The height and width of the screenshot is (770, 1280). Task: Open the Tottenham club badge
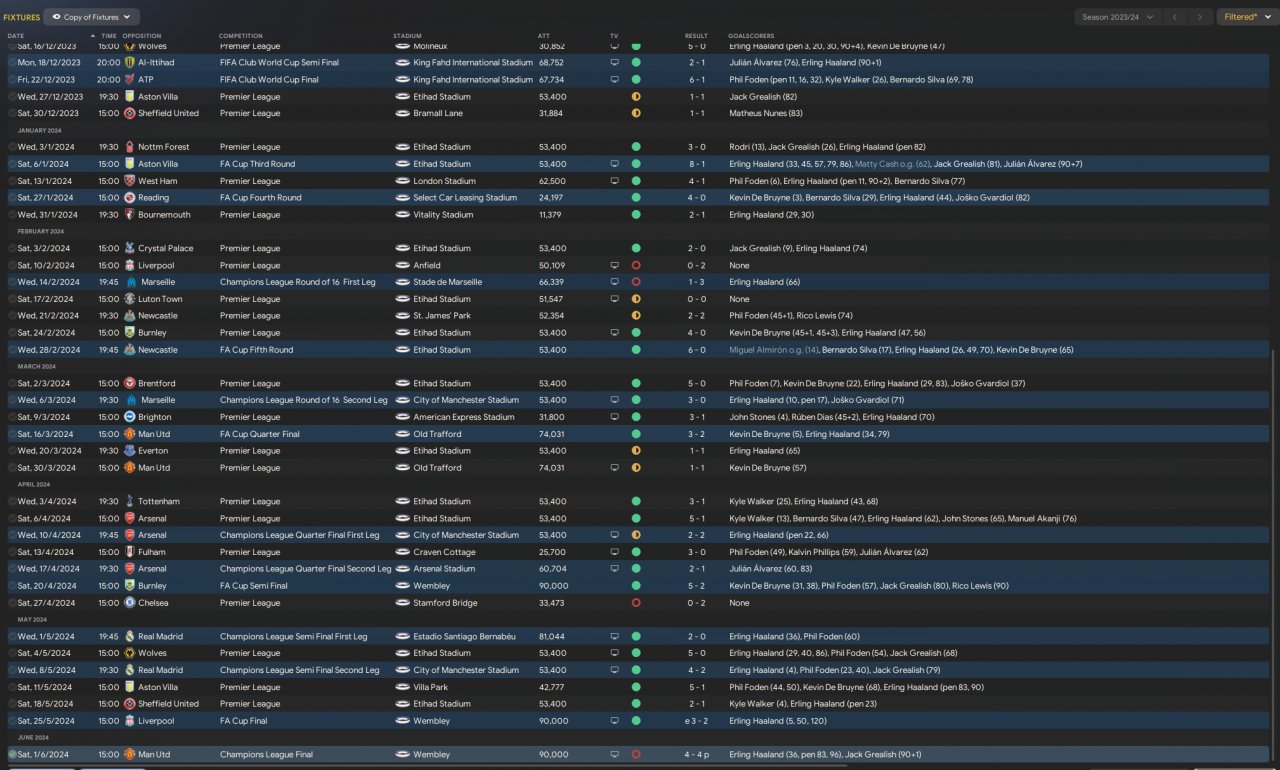[x=130, y=502]
